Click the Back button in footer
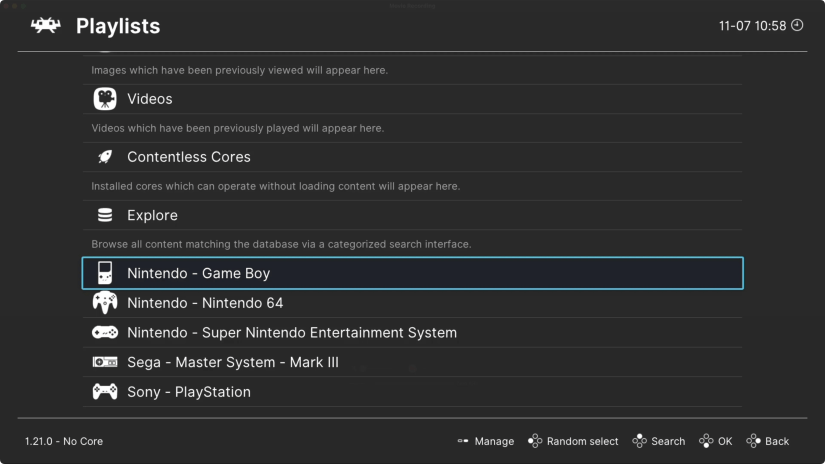Screen dimensions: 825x464 768,441
